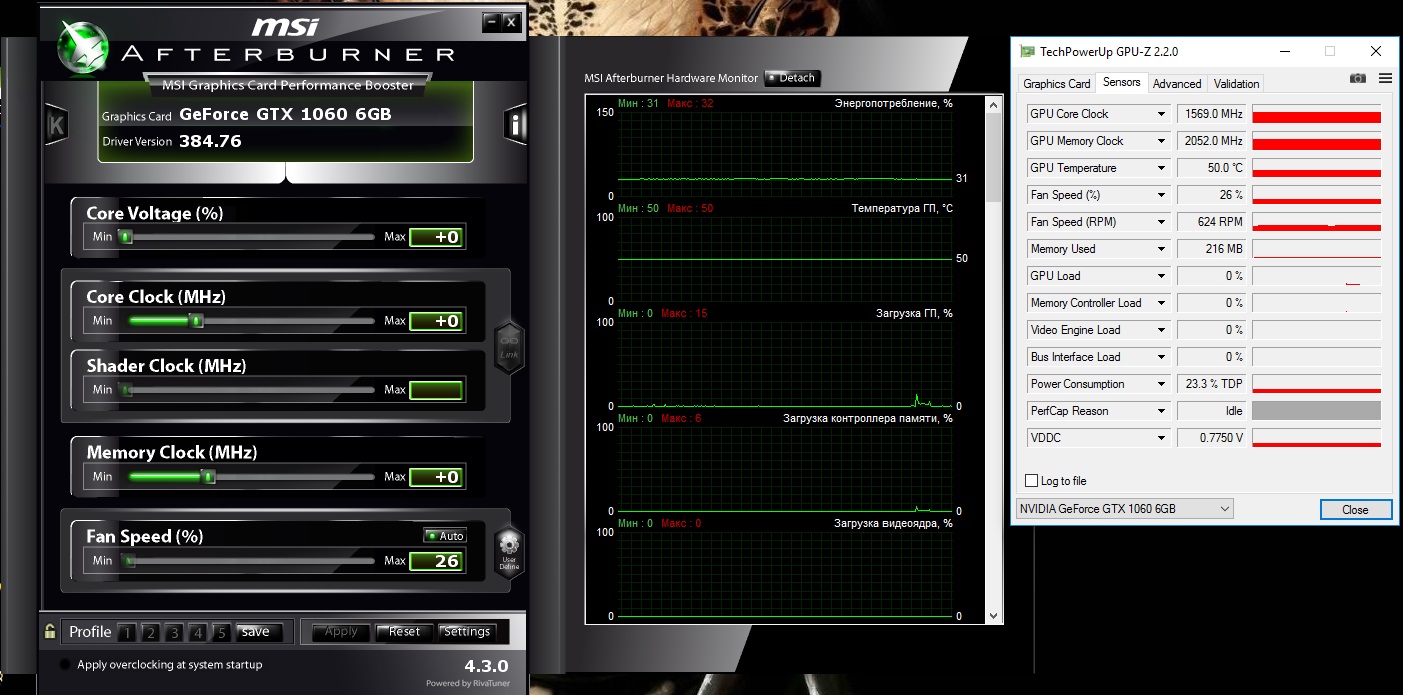Select profile slot 1
Screen dimensions: 1403x695
126,632
